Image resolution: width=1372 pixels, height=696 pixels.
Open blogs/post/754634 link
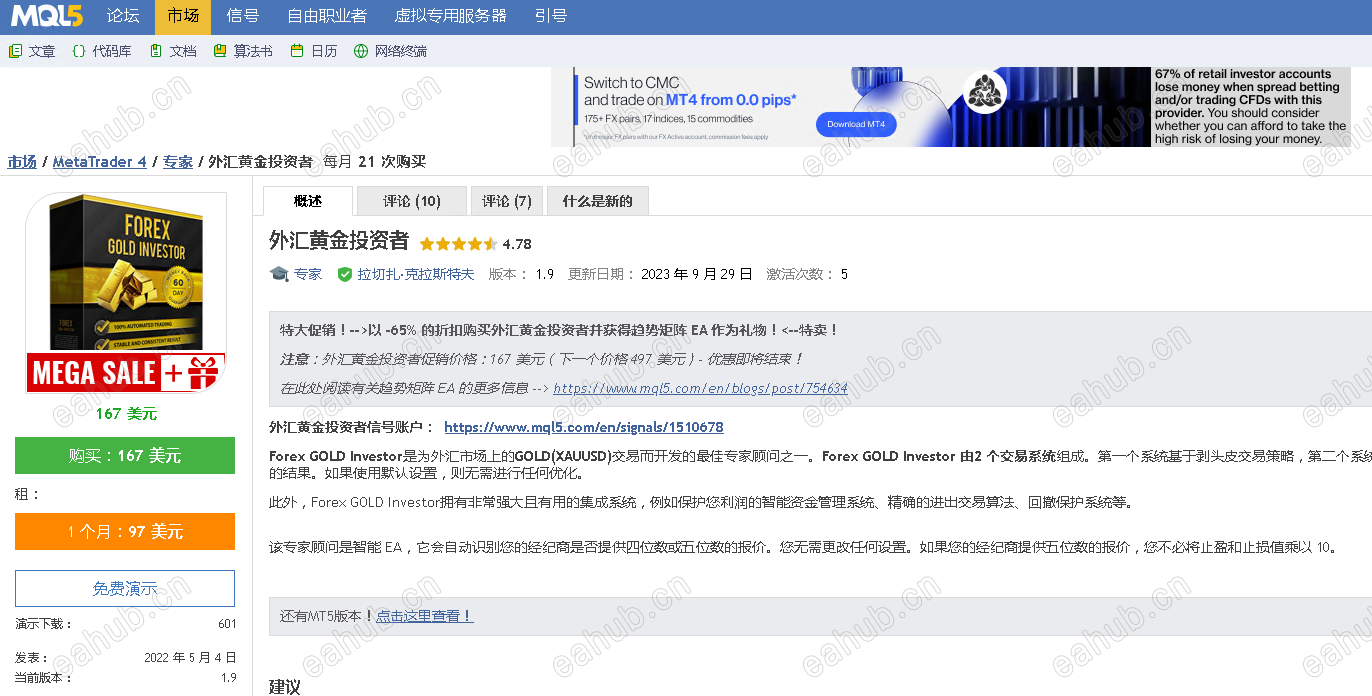(700, 388)
